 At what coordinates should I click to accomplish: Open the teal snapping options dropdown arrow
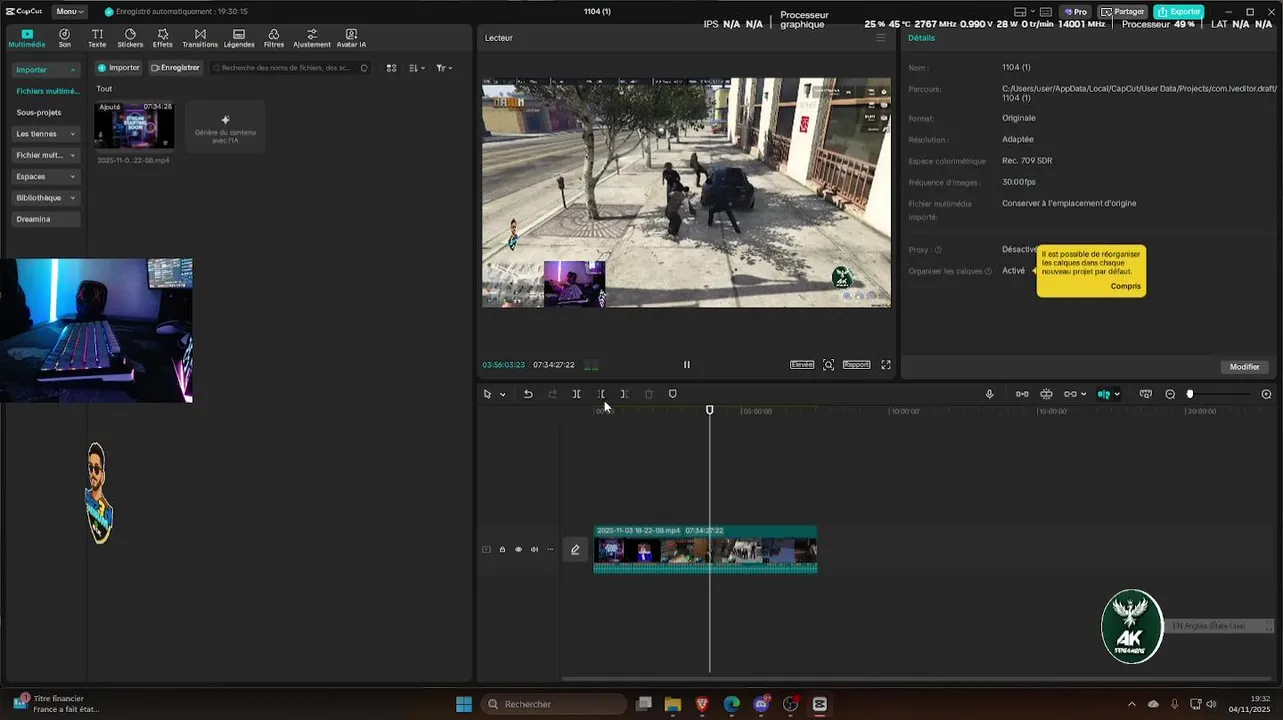(x=1116, y=394)
